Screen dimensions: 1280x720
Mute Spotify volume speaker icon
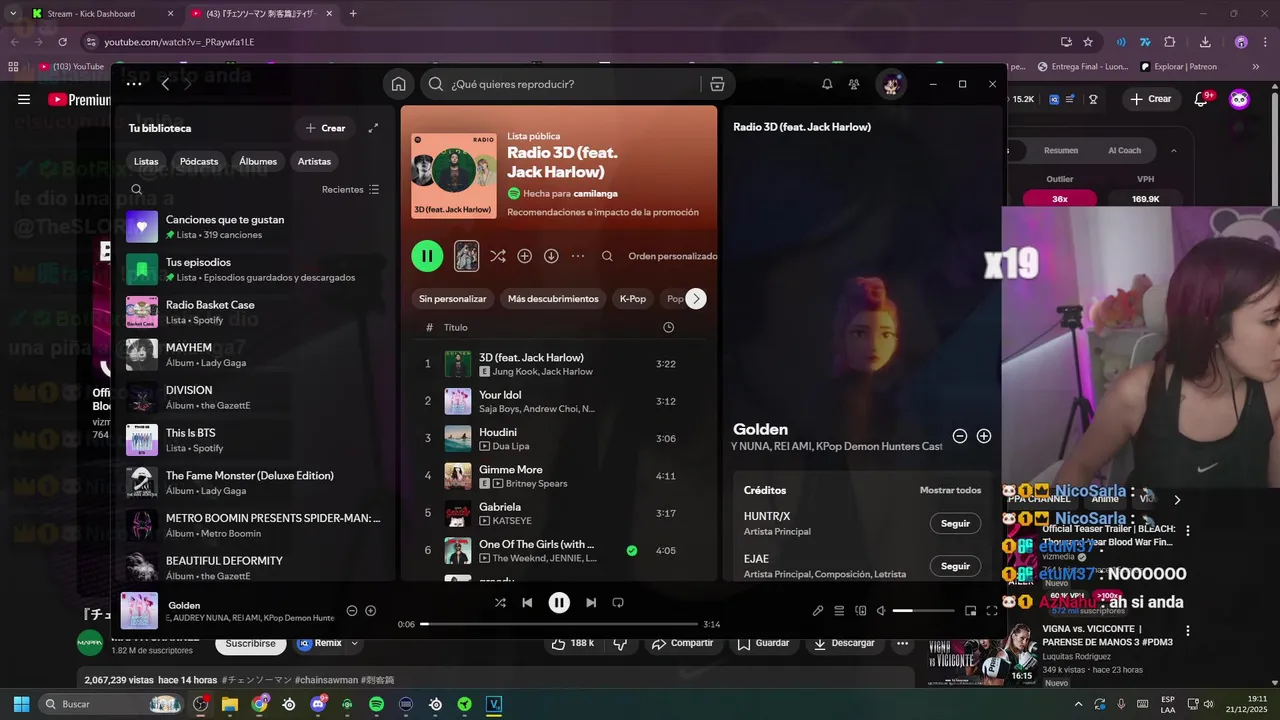(x=881, y=610)
